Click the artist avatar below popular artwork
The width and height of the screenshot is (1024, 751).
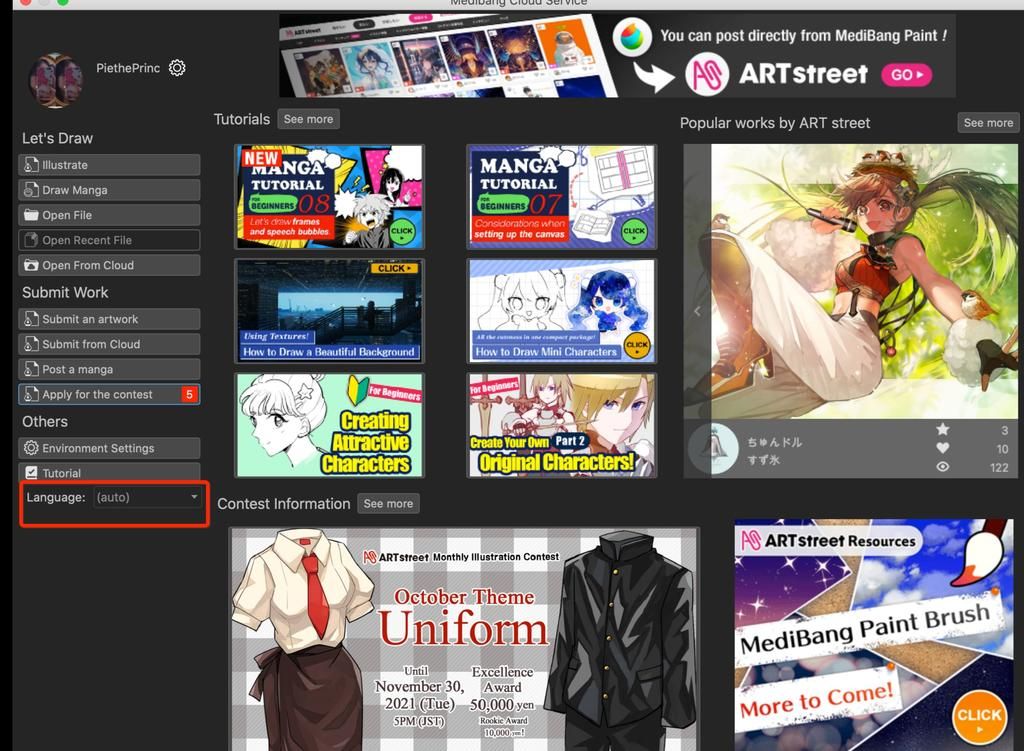click(x=714, y=449)
